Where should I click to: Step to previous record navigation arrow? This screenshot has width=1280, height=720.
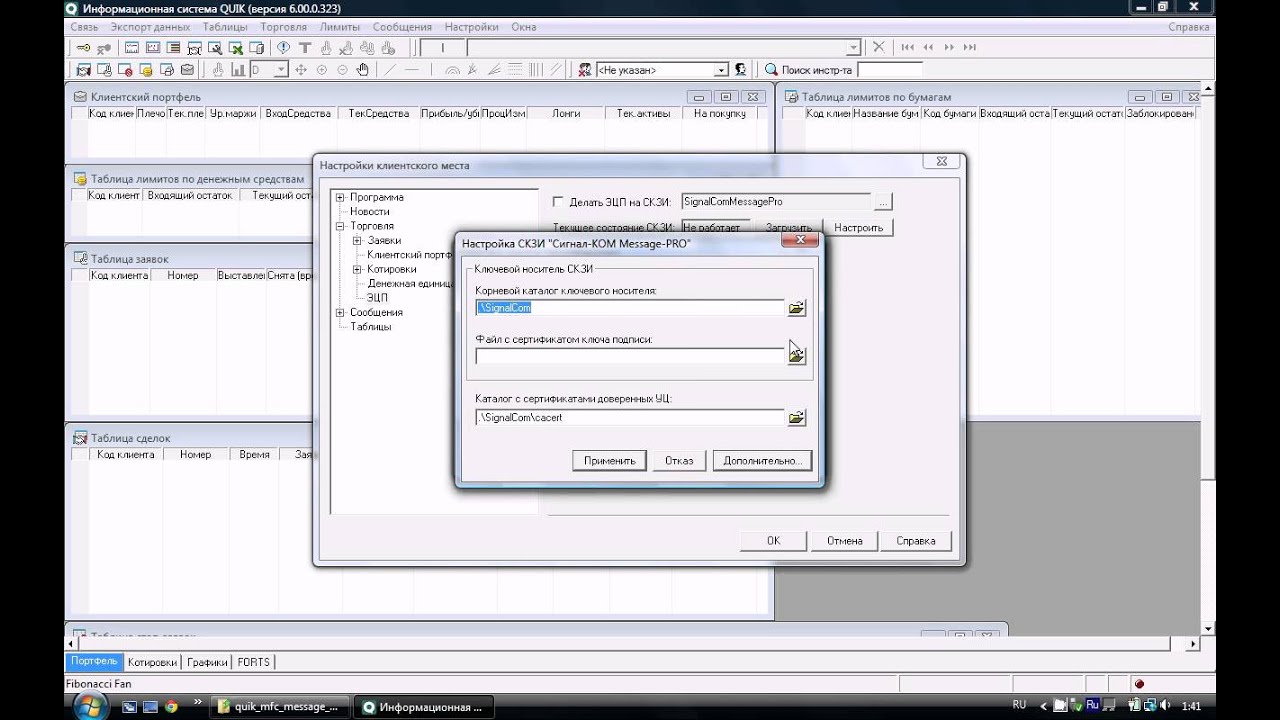click(928, 47)
